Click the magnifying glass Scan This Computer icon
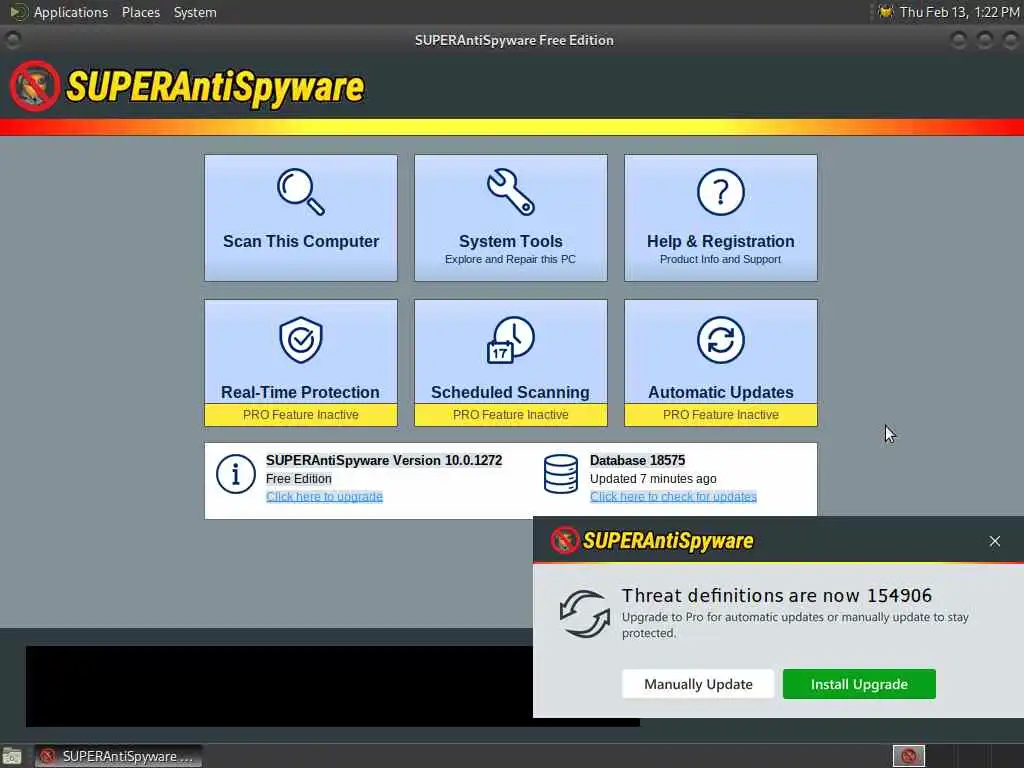 301,191
